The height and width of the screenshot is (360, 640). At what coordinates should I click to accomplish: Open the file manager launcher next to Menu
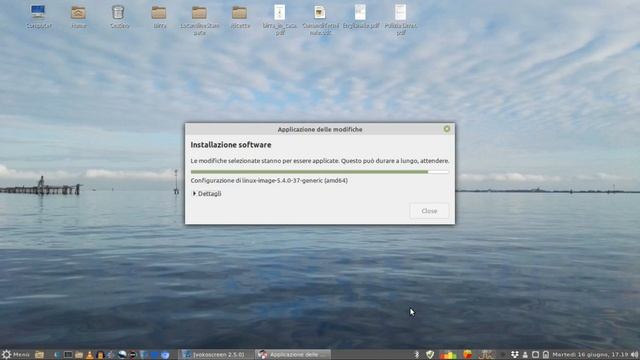tap(39, 354)
